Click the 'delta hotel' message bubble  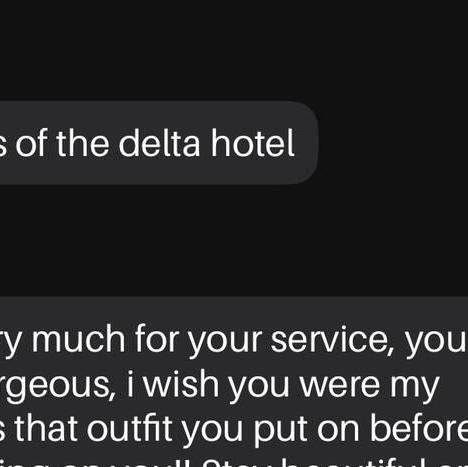(159, 143)
